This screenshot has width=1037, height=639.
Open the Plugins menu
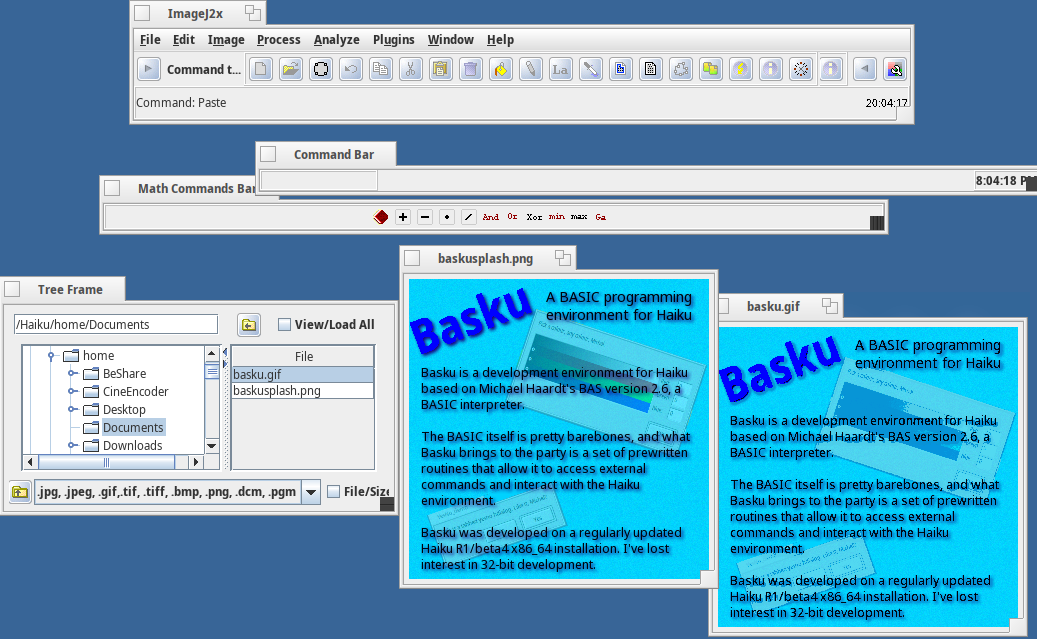click(394, 40)
